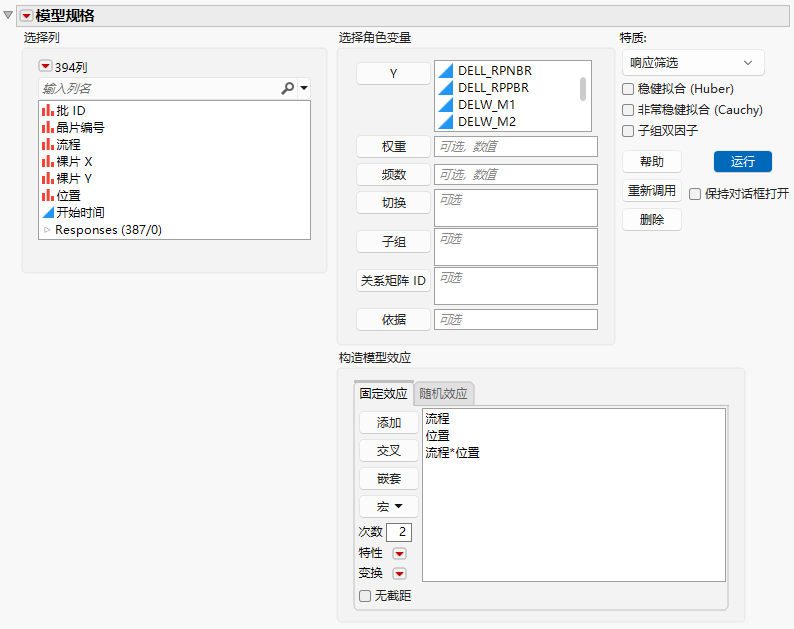The width and height of the screenshot is (794, 629).
Task: Click the 频数 optional numeric field
Action: tap(515, 175)
